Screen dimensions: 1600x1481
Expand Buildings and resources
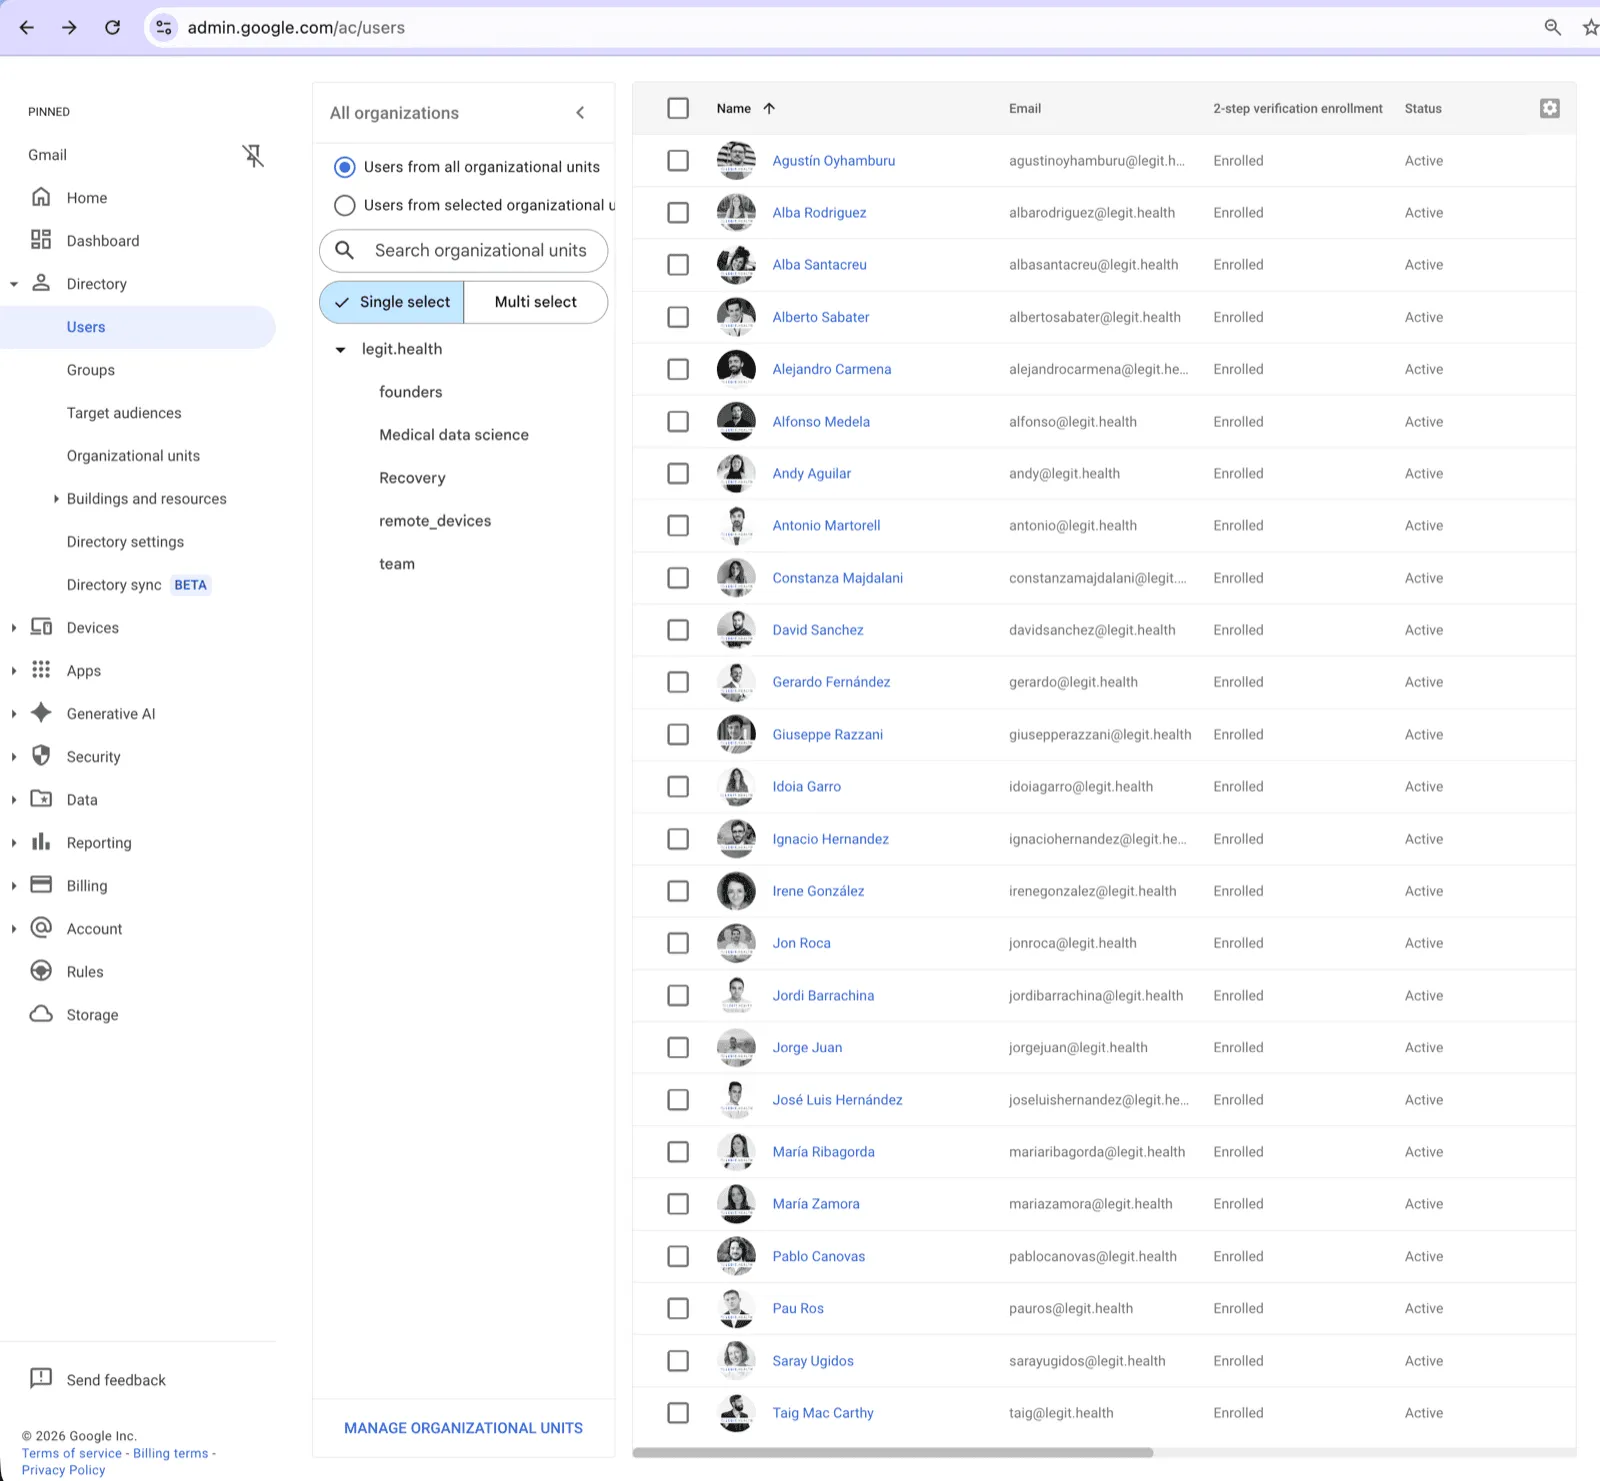(x=56, y=498)
